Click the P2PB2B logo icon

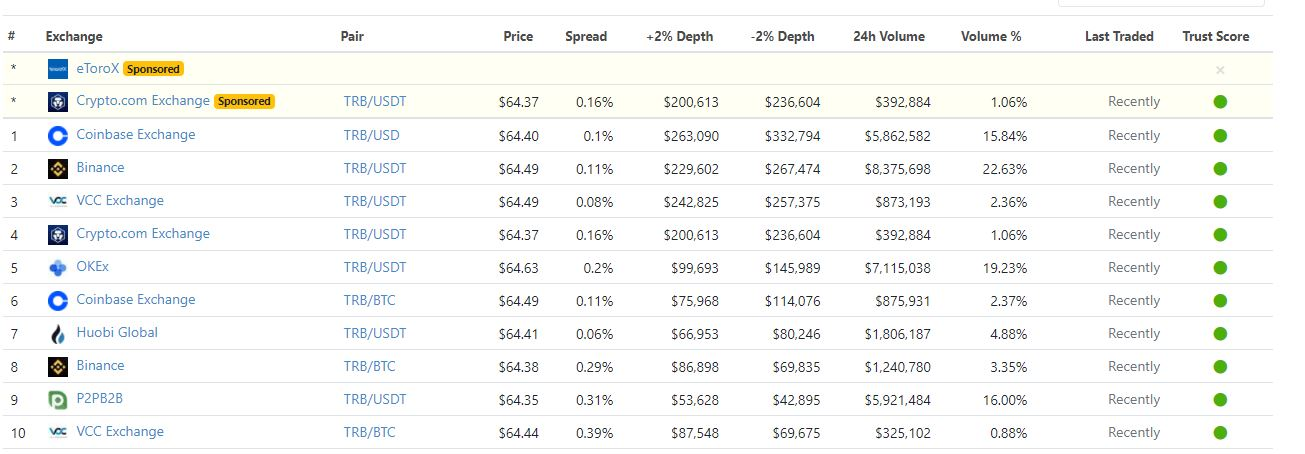58,399
